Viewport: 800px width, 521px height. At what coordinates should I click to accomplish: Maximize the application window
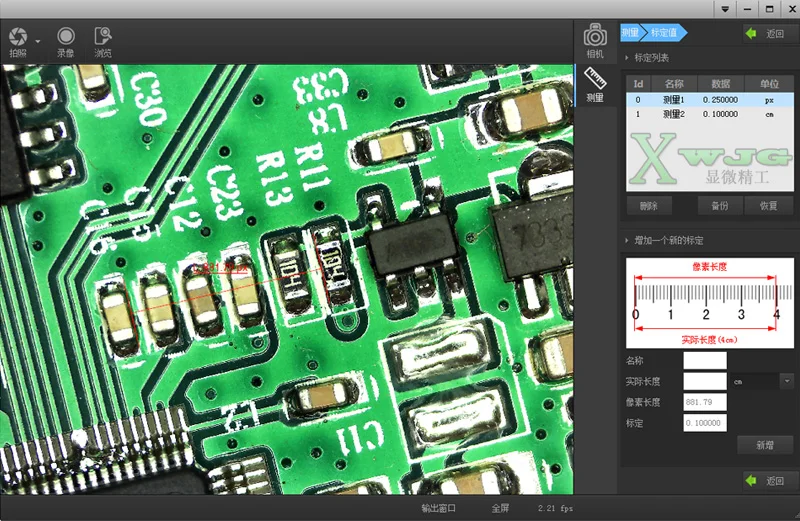click(770, 9)
